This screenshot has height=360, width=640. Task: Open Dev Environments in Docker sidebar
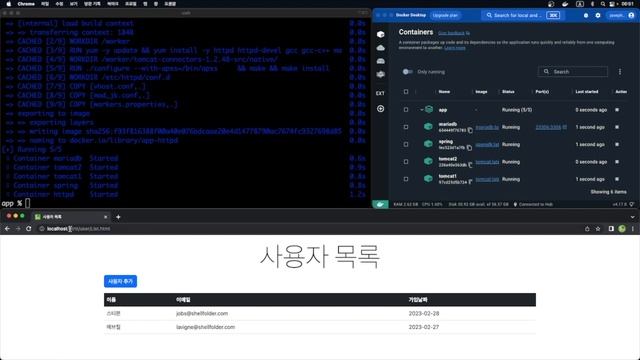pos(380,74)
